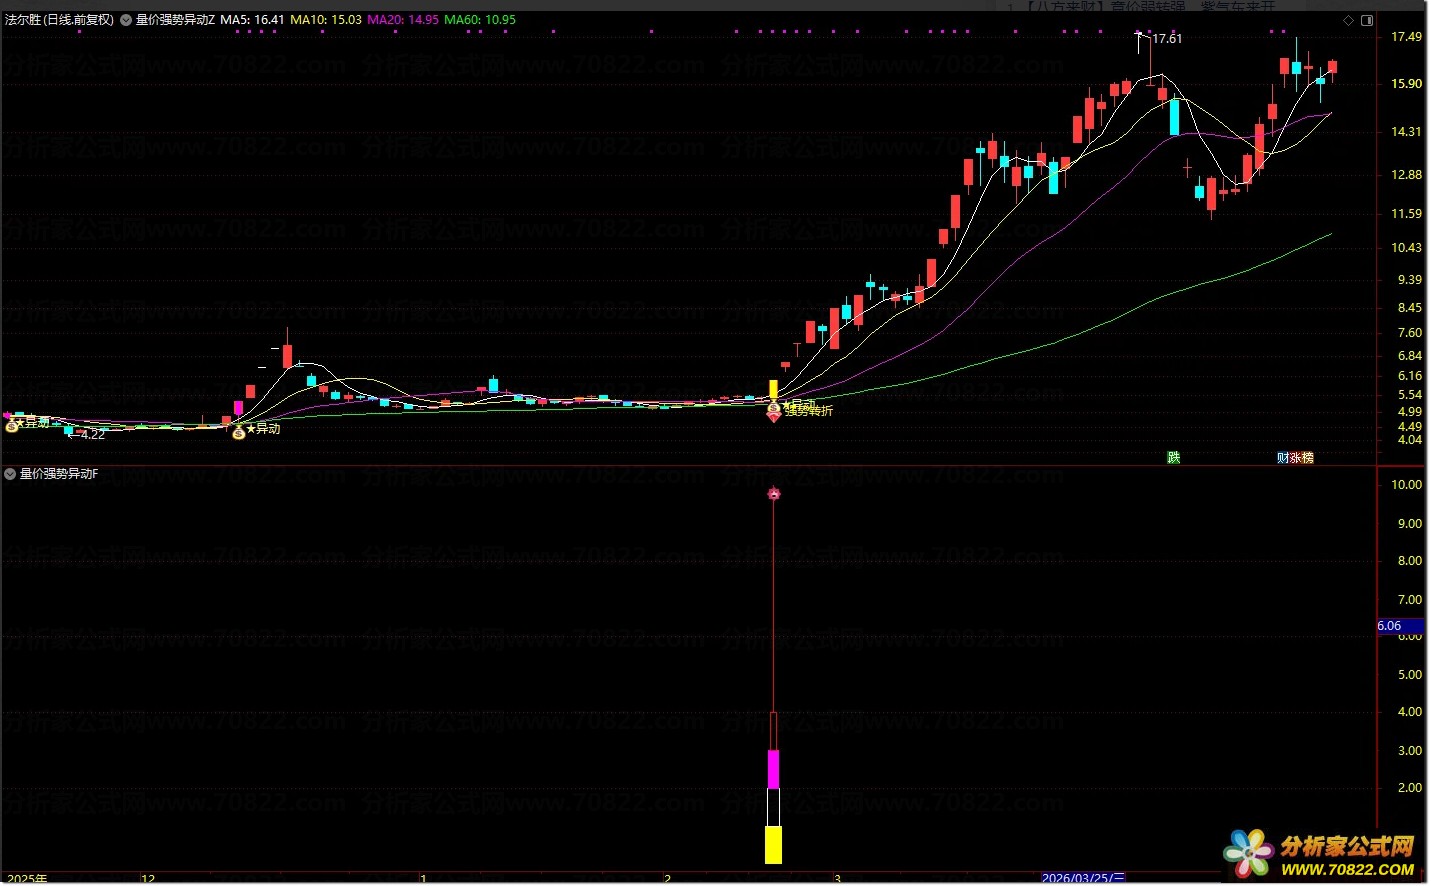Viewport: 1431px width, 886px height.
Task: Click the 财 tag near chart bottom
Action: click(1283, 458)
